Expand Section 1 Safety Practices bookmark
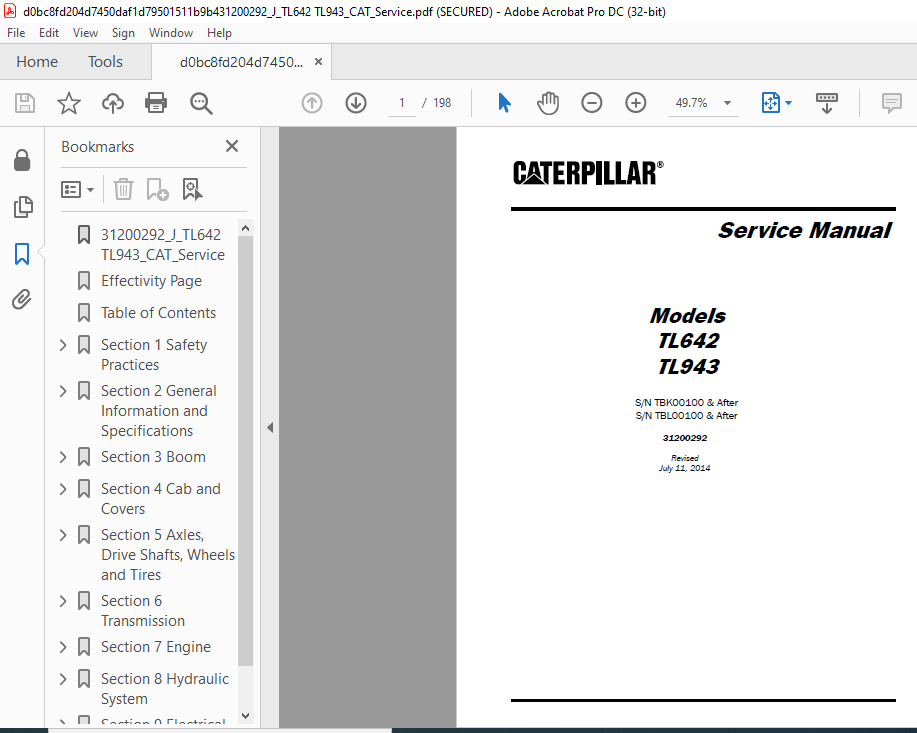The image size is (917, 733). [x=63, y=345]
